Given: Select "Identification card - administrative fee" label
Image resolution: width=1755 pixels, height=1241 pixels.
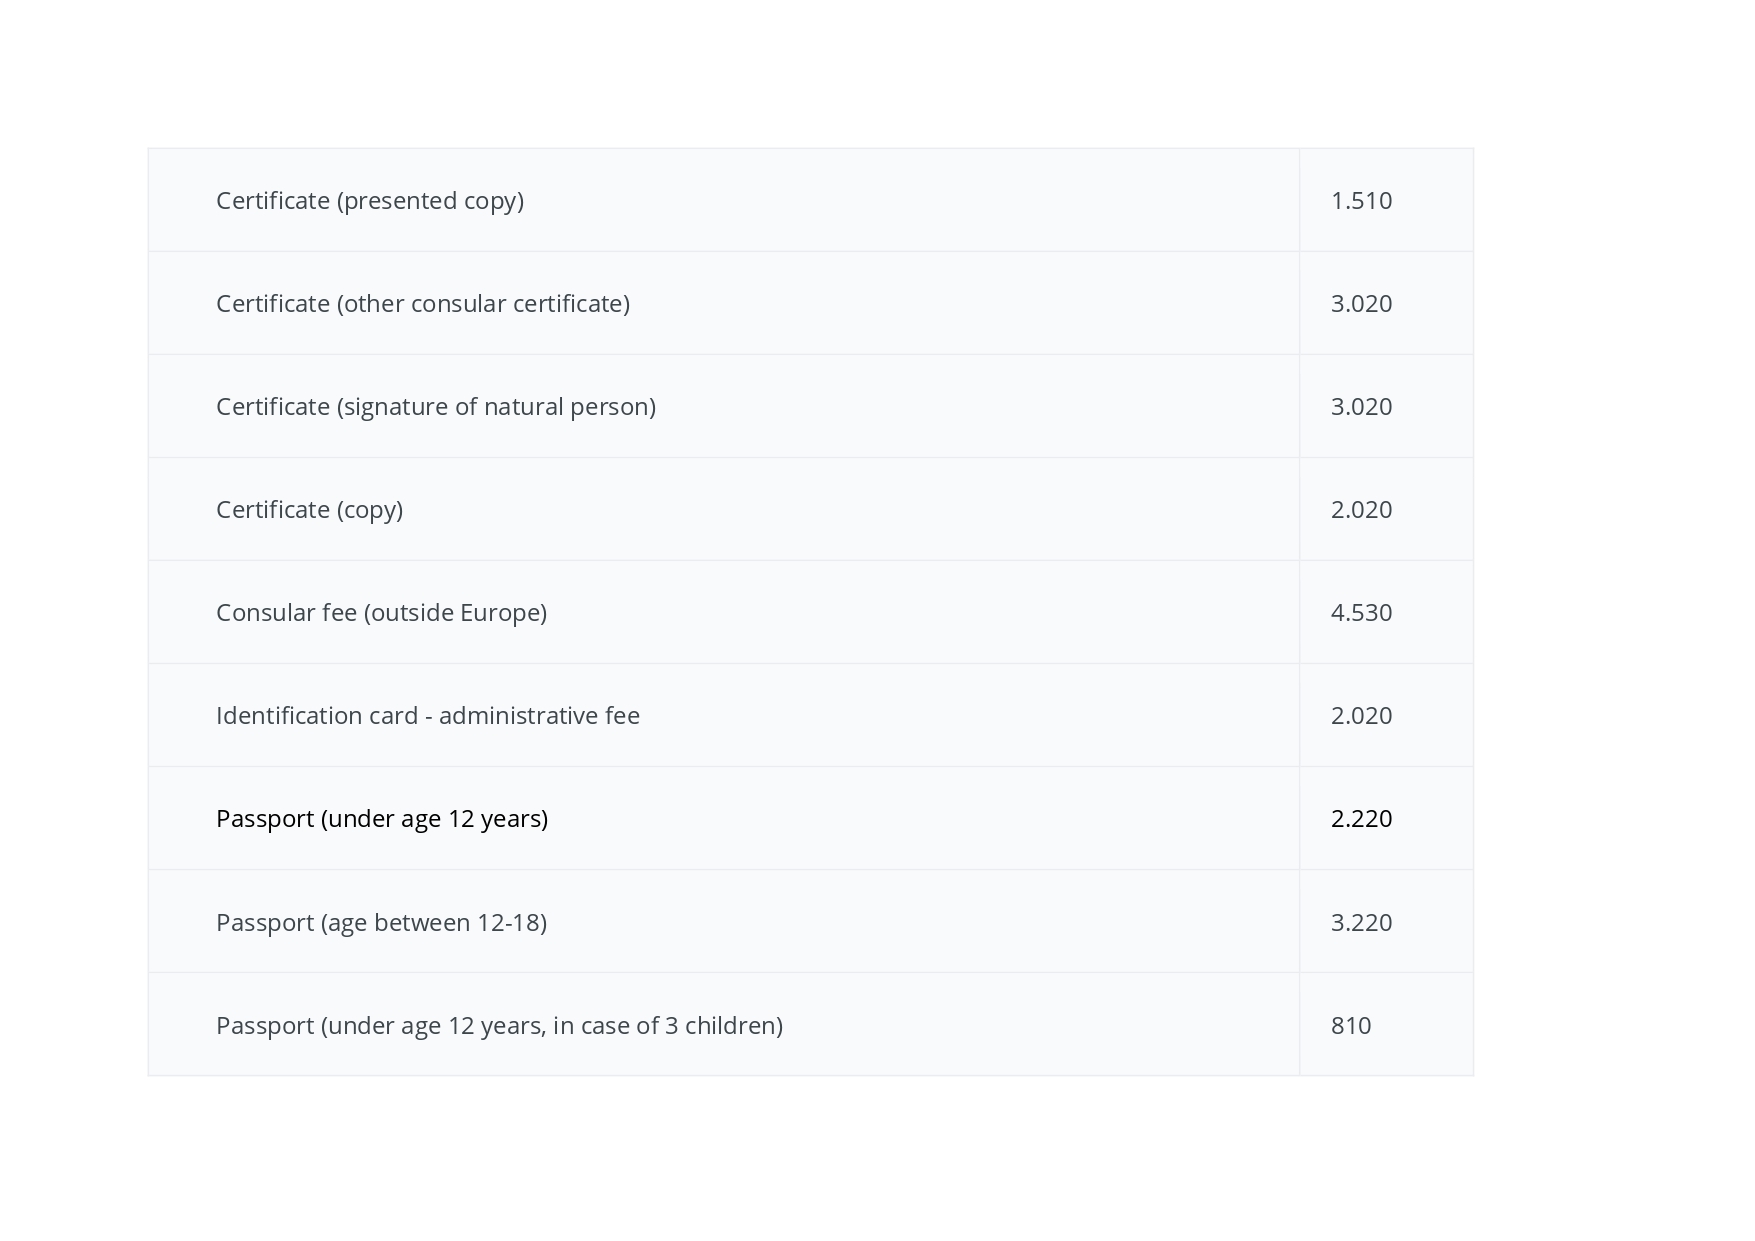Looking at the screenshot, I should click(x=428, y=716).
